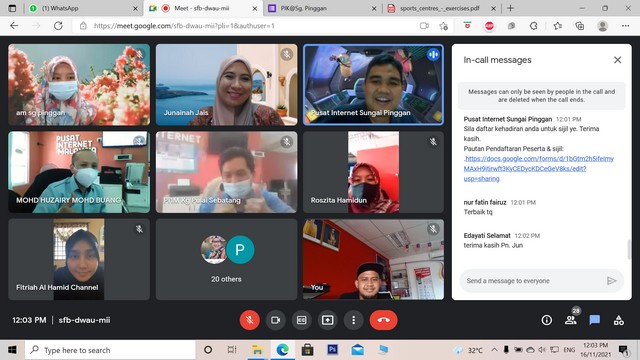
Task: Expand the 20 others participant tile
Action: point(227,259)
